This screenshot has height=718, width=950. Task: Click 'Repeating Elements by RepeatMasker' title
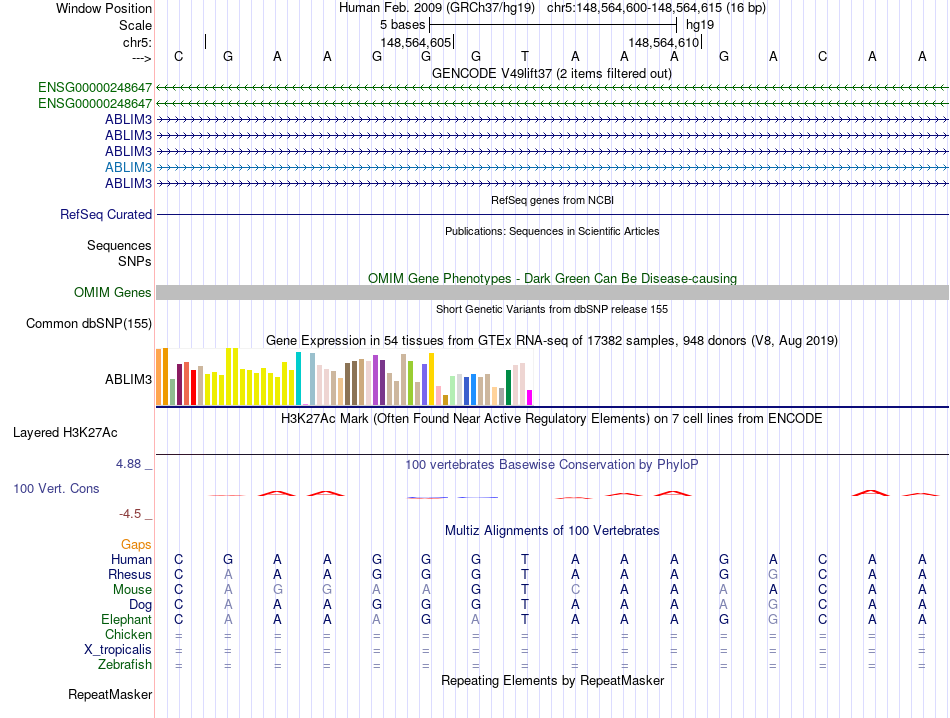(552, 680)
